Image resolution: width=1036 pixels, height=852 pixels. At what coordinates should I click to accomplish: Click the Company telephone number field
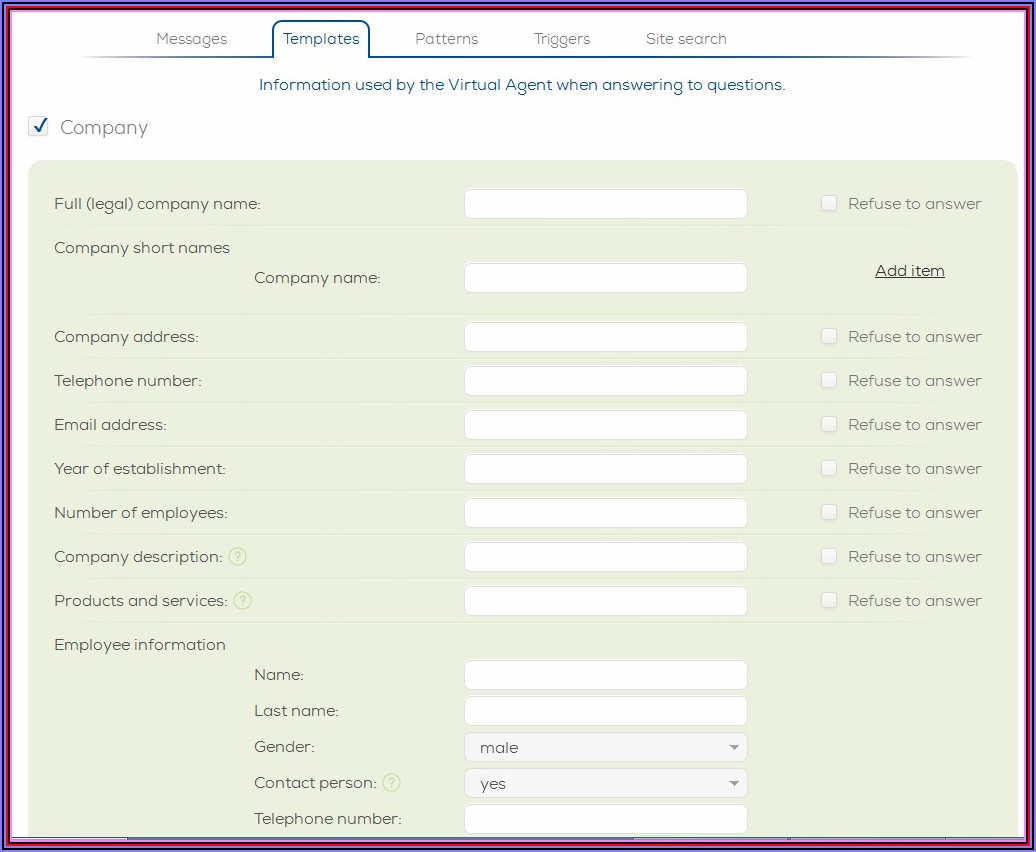click(605, 381)
